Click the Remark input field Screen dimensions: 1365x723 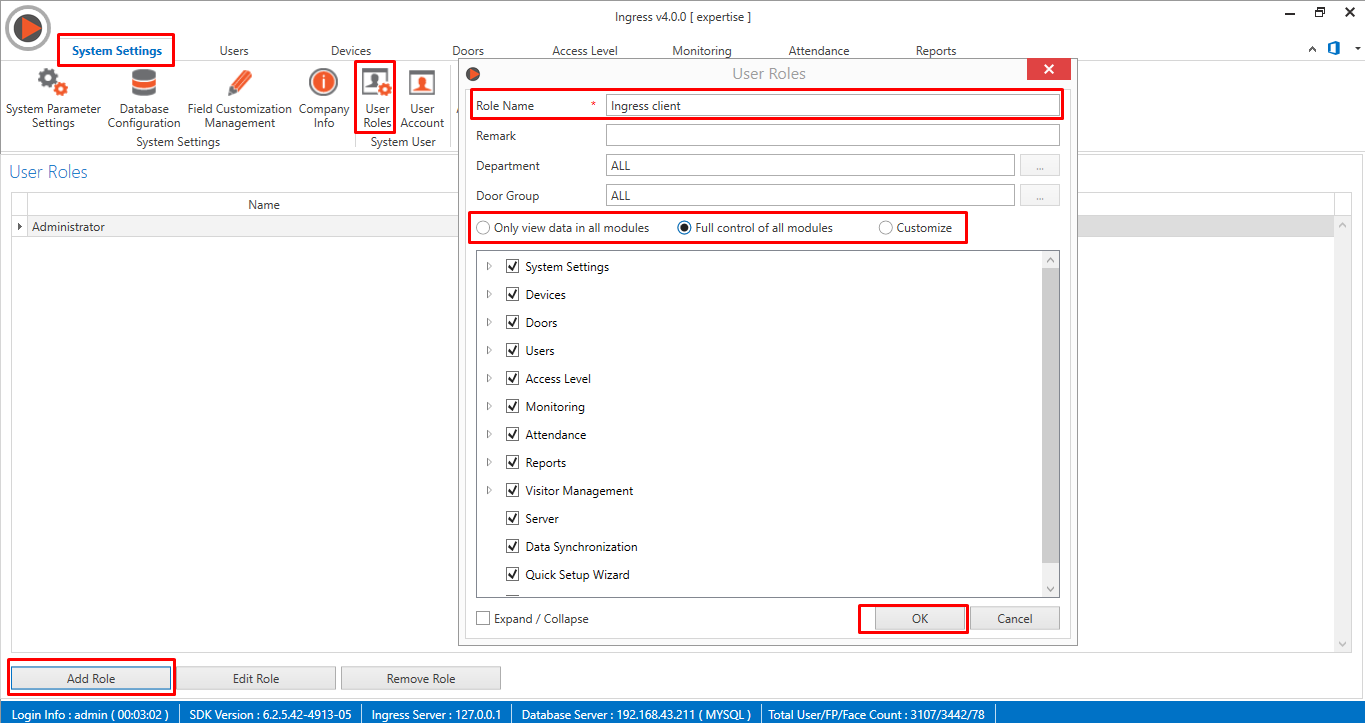point(832,135)
